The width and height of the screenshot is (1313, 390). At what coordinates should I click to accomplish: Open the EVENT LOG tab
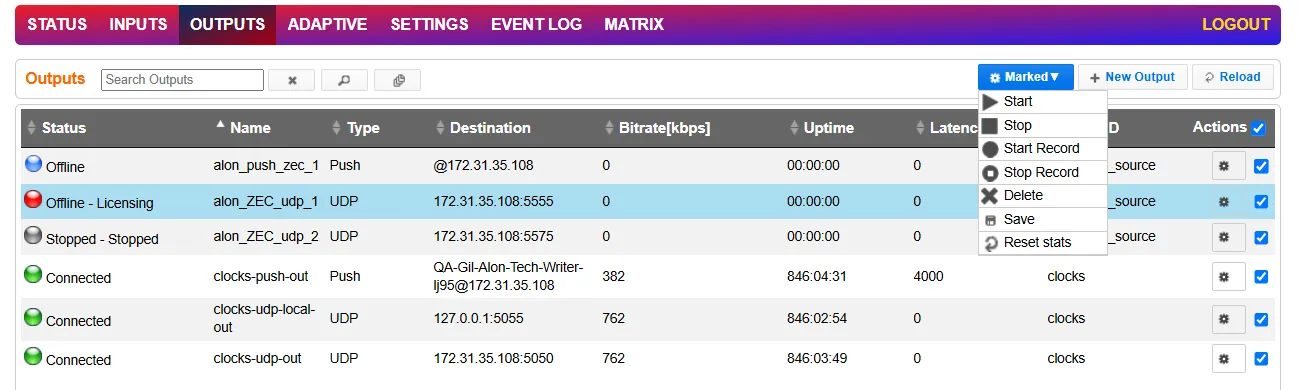pos(536,24)
